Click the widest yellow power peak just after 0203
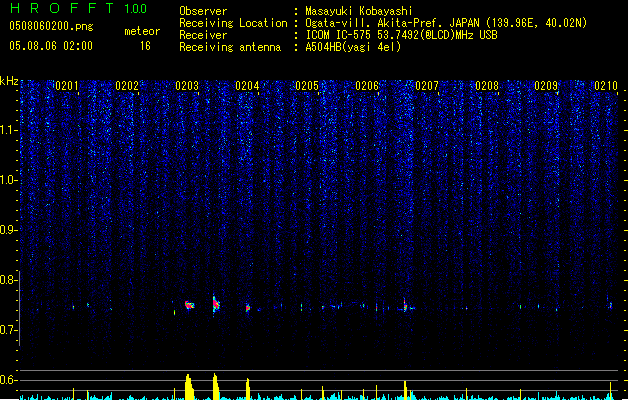The image size is (629, 400). 190,387
